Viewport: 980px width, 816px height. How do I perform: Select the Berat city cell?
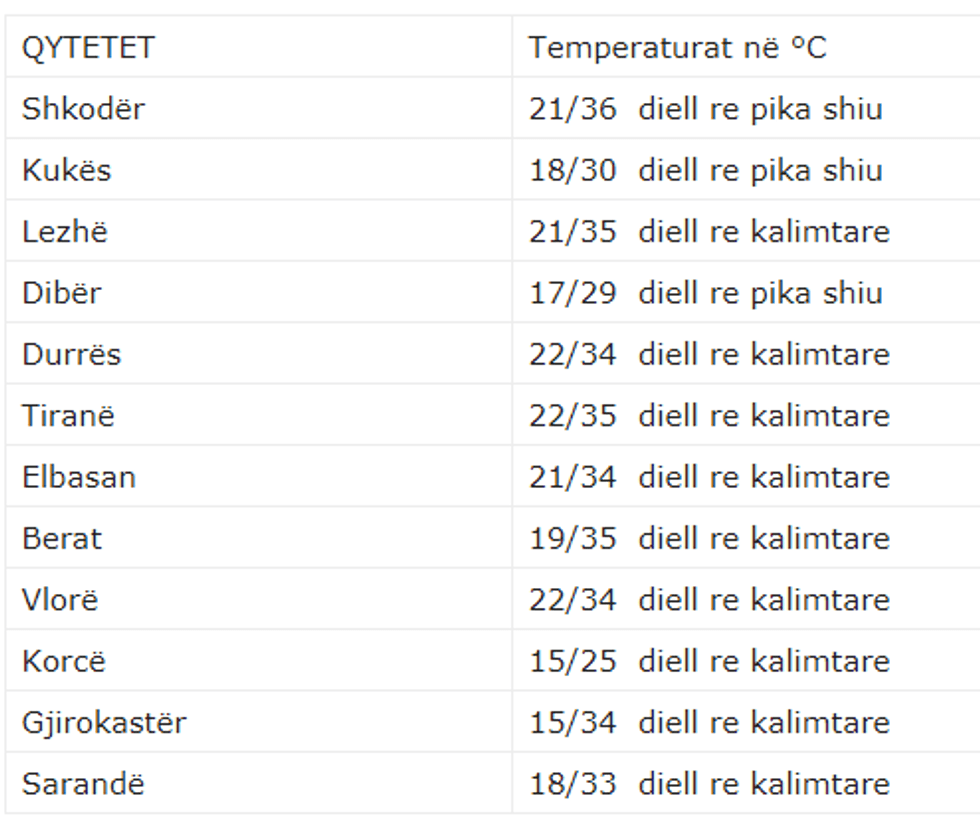click(x=62, y=539)
